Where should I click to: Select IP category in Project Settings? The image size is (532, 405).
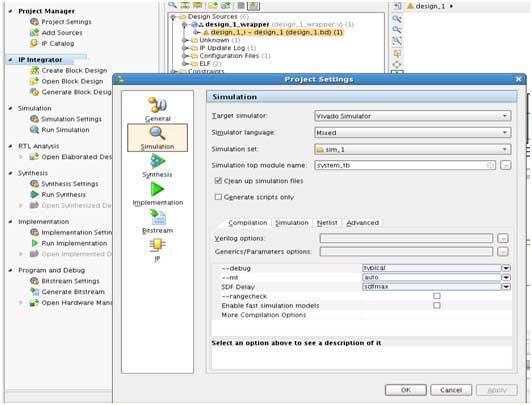click(157, 250)
